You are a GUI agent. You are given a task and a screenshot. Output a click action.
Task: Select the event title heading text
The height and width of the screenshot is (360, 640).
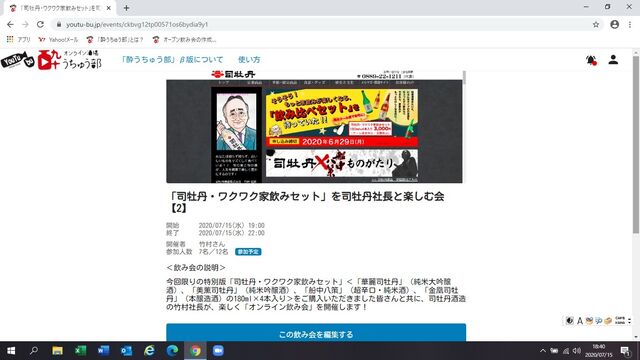(307, 202)
